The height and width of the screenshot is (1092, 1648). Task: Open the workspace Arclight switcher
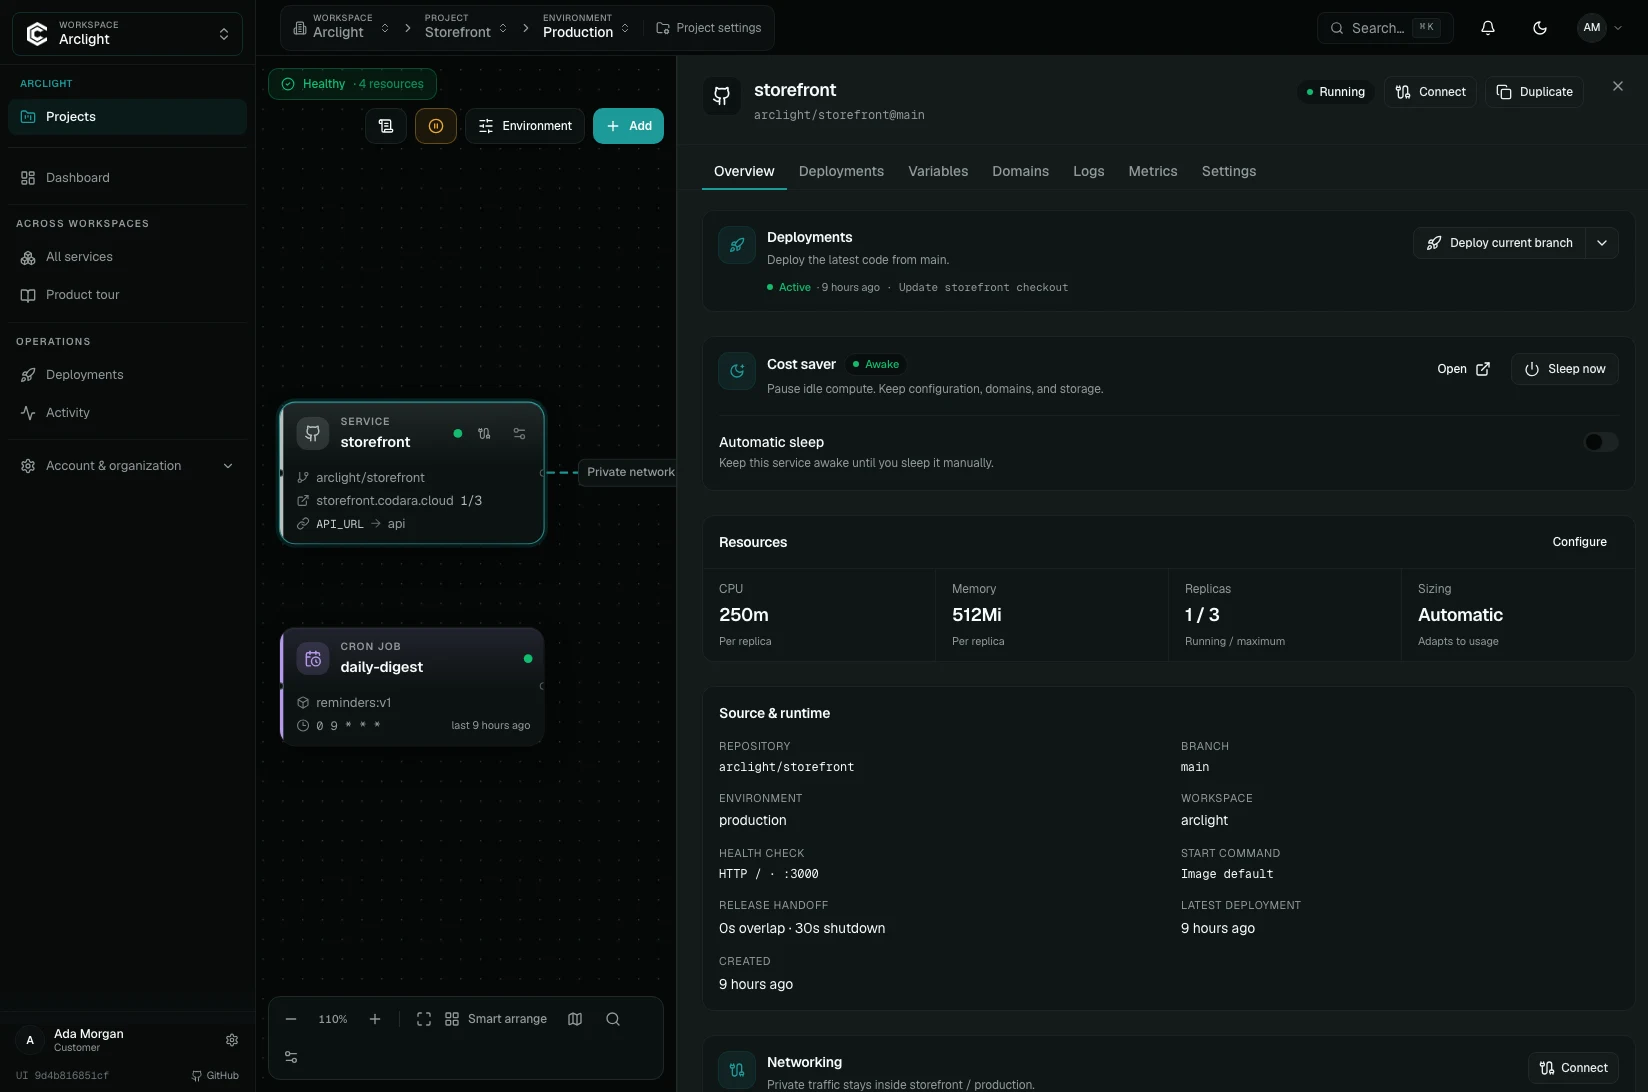(x=127, y=34)
